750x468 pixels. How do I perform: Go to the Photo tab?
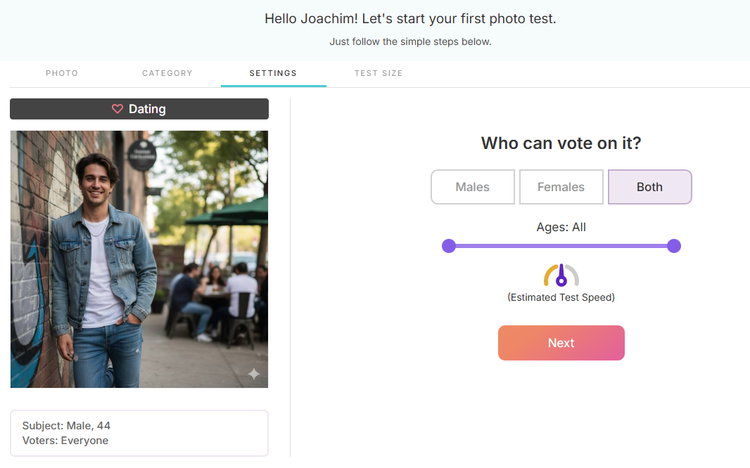(62, 73)
